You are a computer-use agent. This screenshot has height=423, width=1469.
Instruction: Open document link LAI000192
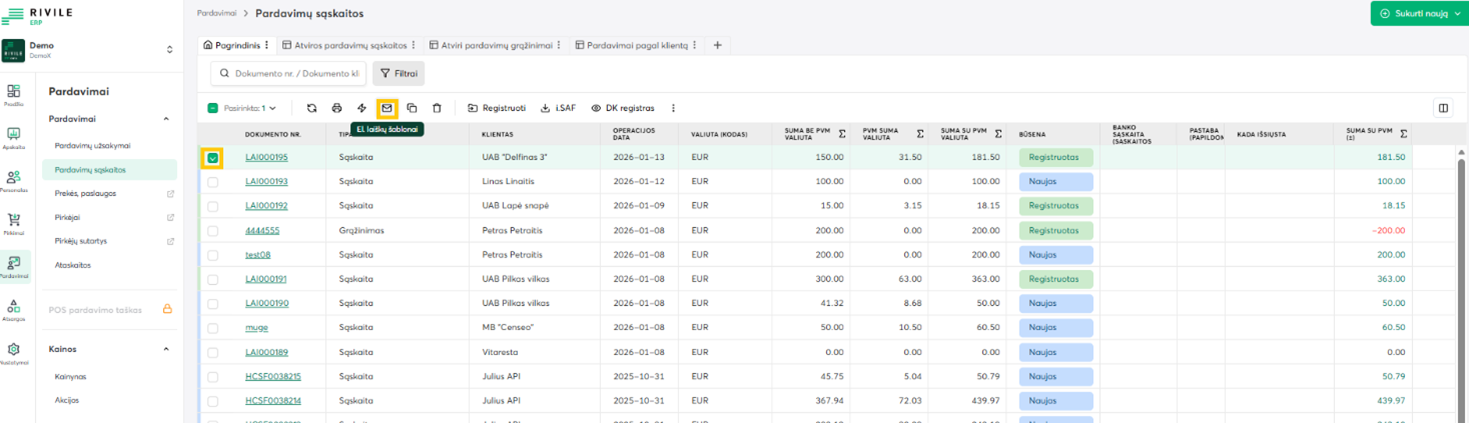pos(266,206)
